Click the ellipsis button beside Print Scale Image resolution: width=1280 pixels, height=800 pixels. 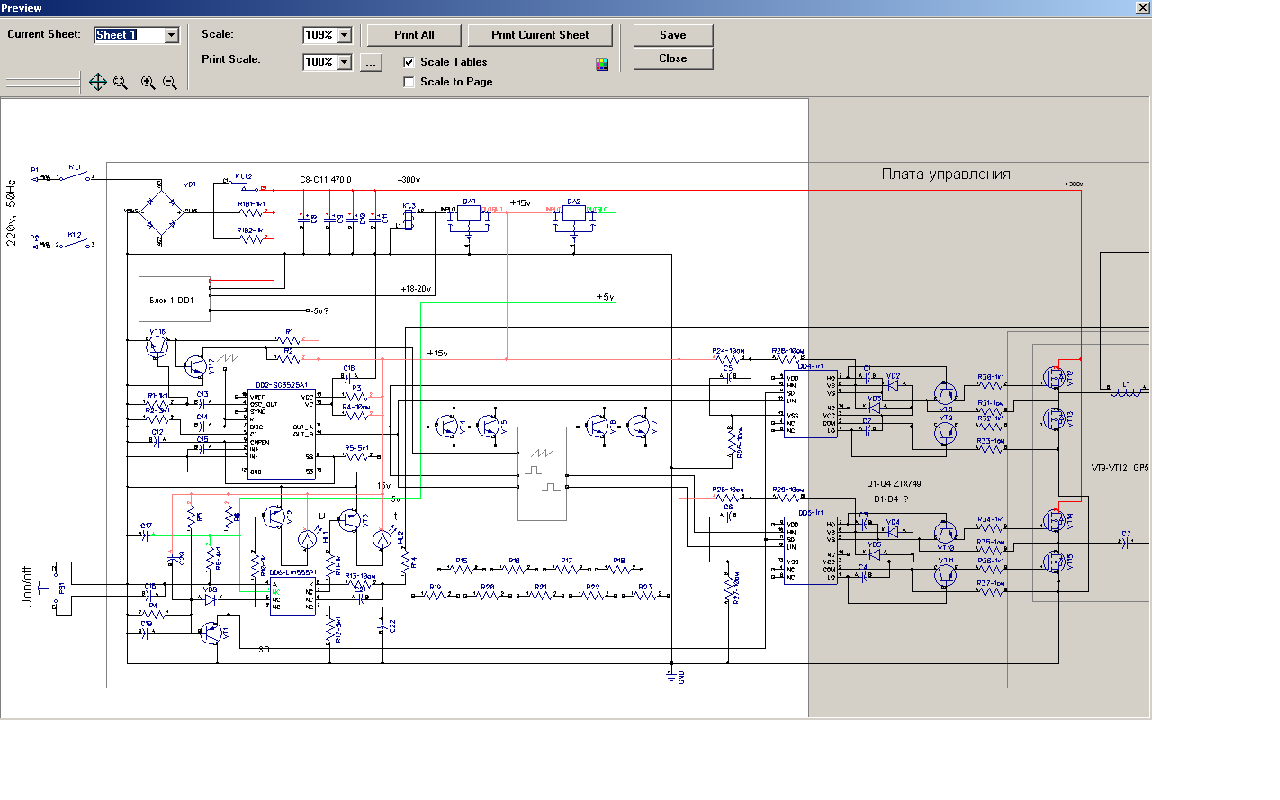pyautogui.click(x=370, y=62)
